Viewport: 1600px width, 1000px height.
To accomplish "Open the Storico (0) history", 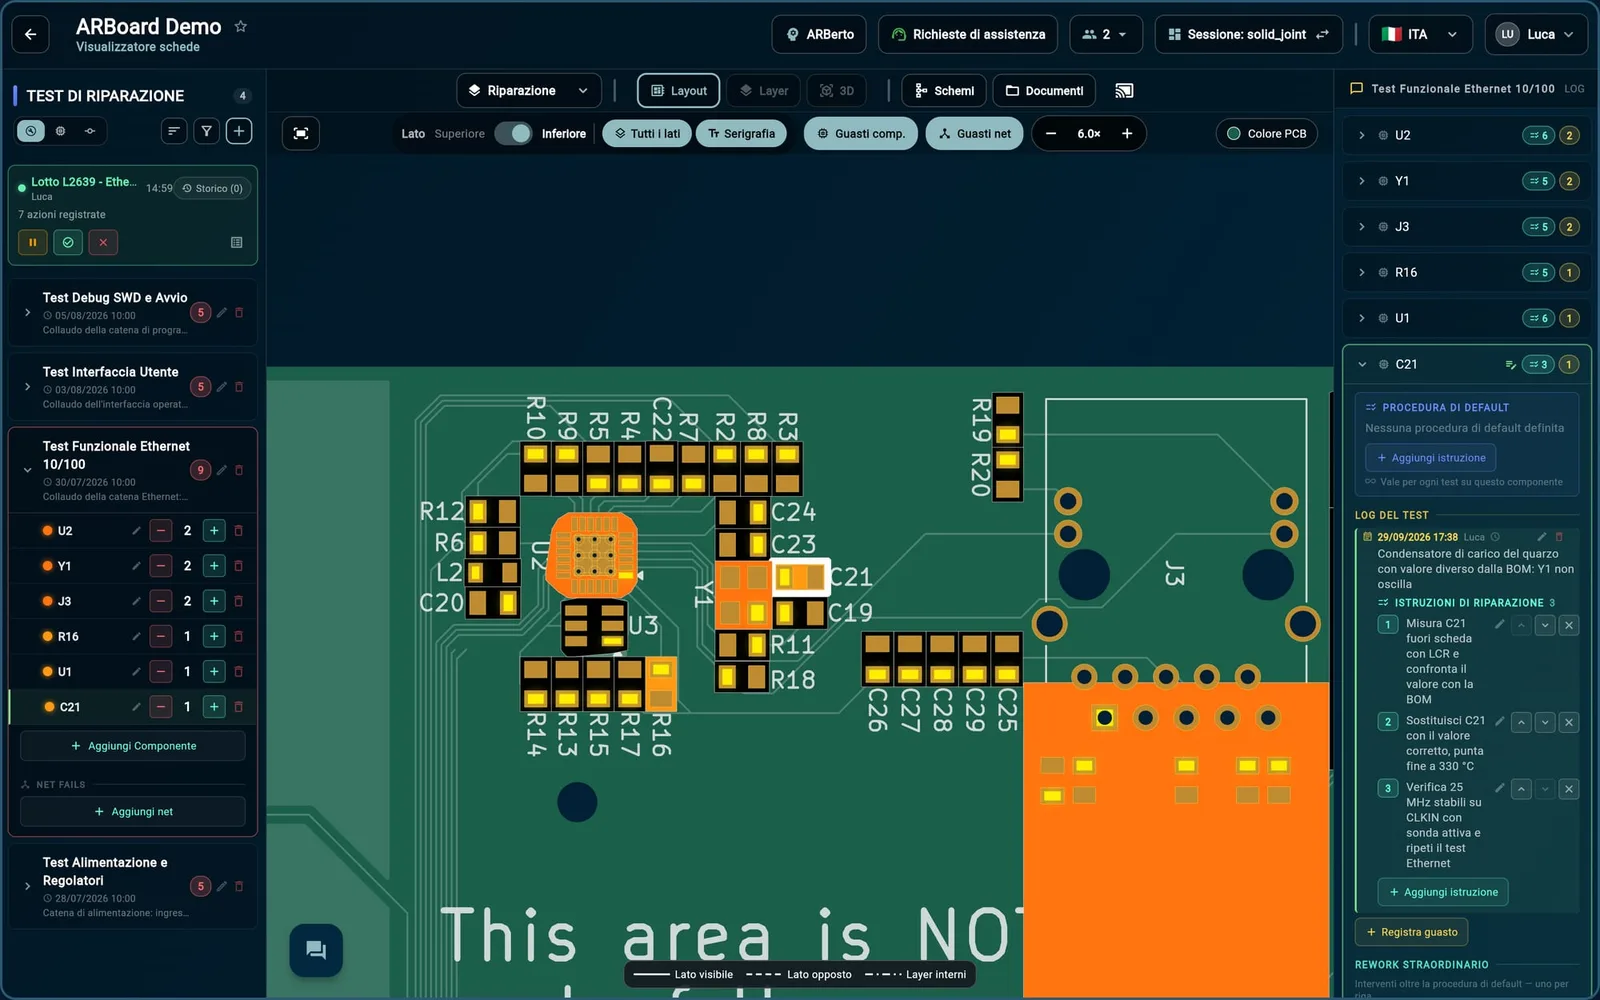I will pyautogui.click(x=213, y=188).
